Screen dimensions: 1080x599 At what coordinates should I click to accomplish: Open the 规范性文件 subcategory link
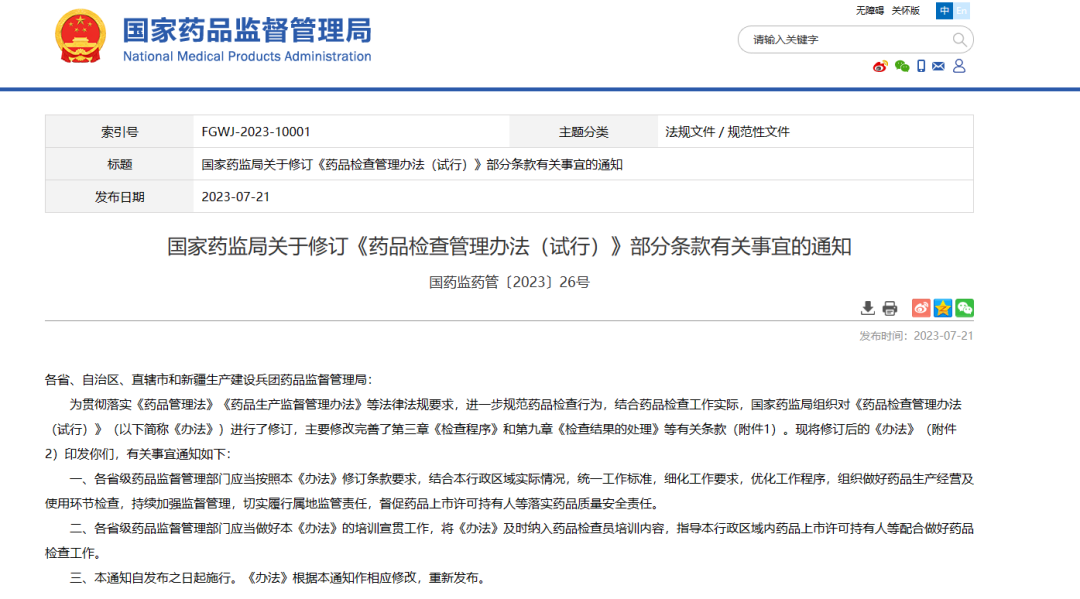click(758, 132)
